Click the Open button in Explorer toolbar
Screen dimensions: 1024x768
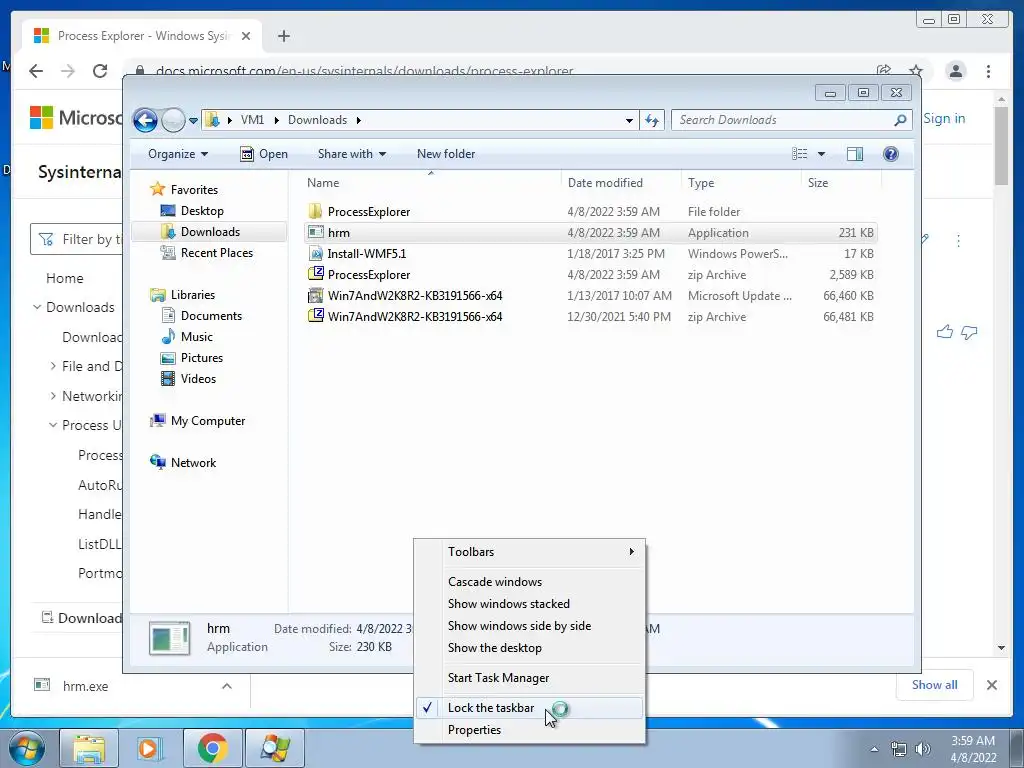click(x=264, y=154)
